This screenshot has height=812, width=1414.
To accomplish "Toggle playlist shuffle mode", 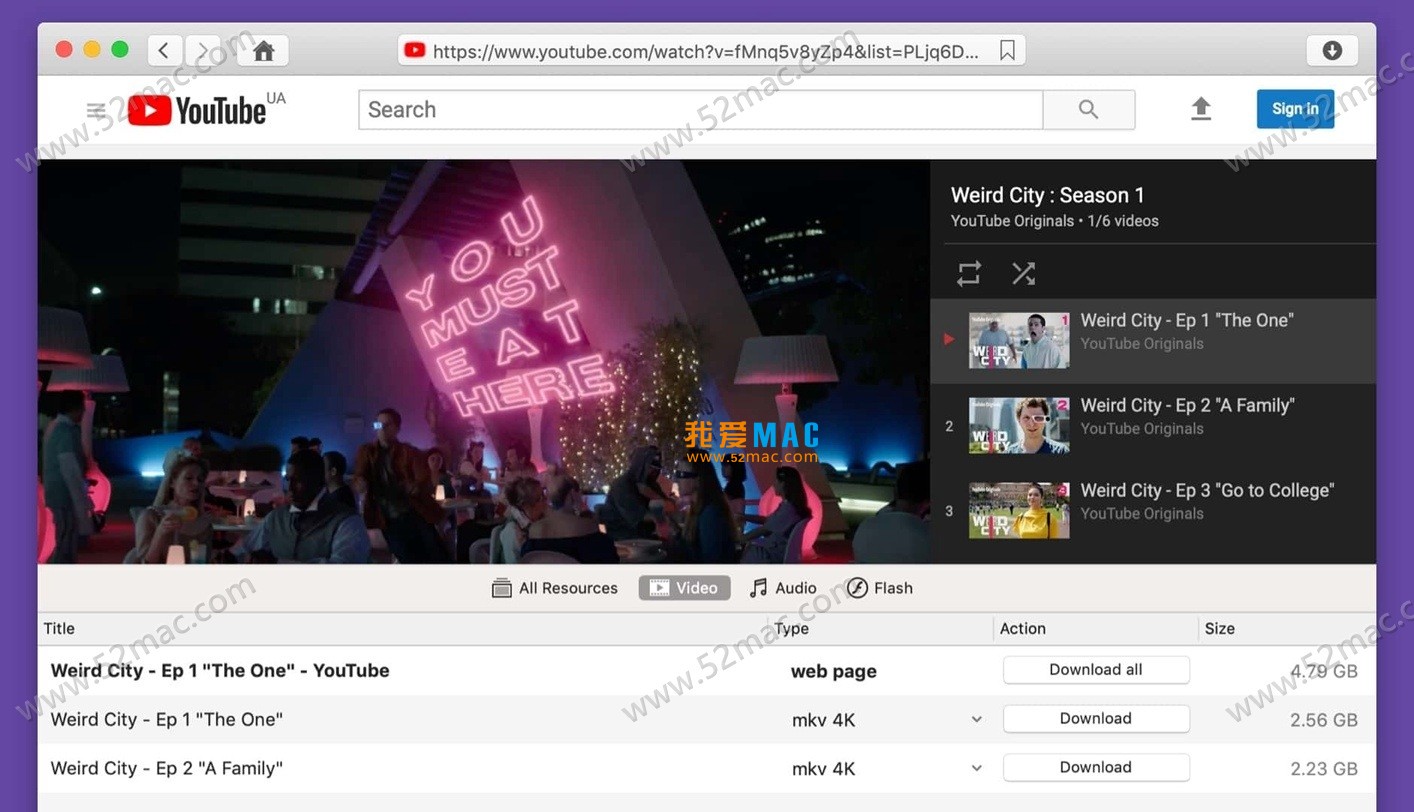I will point(1023,272).
